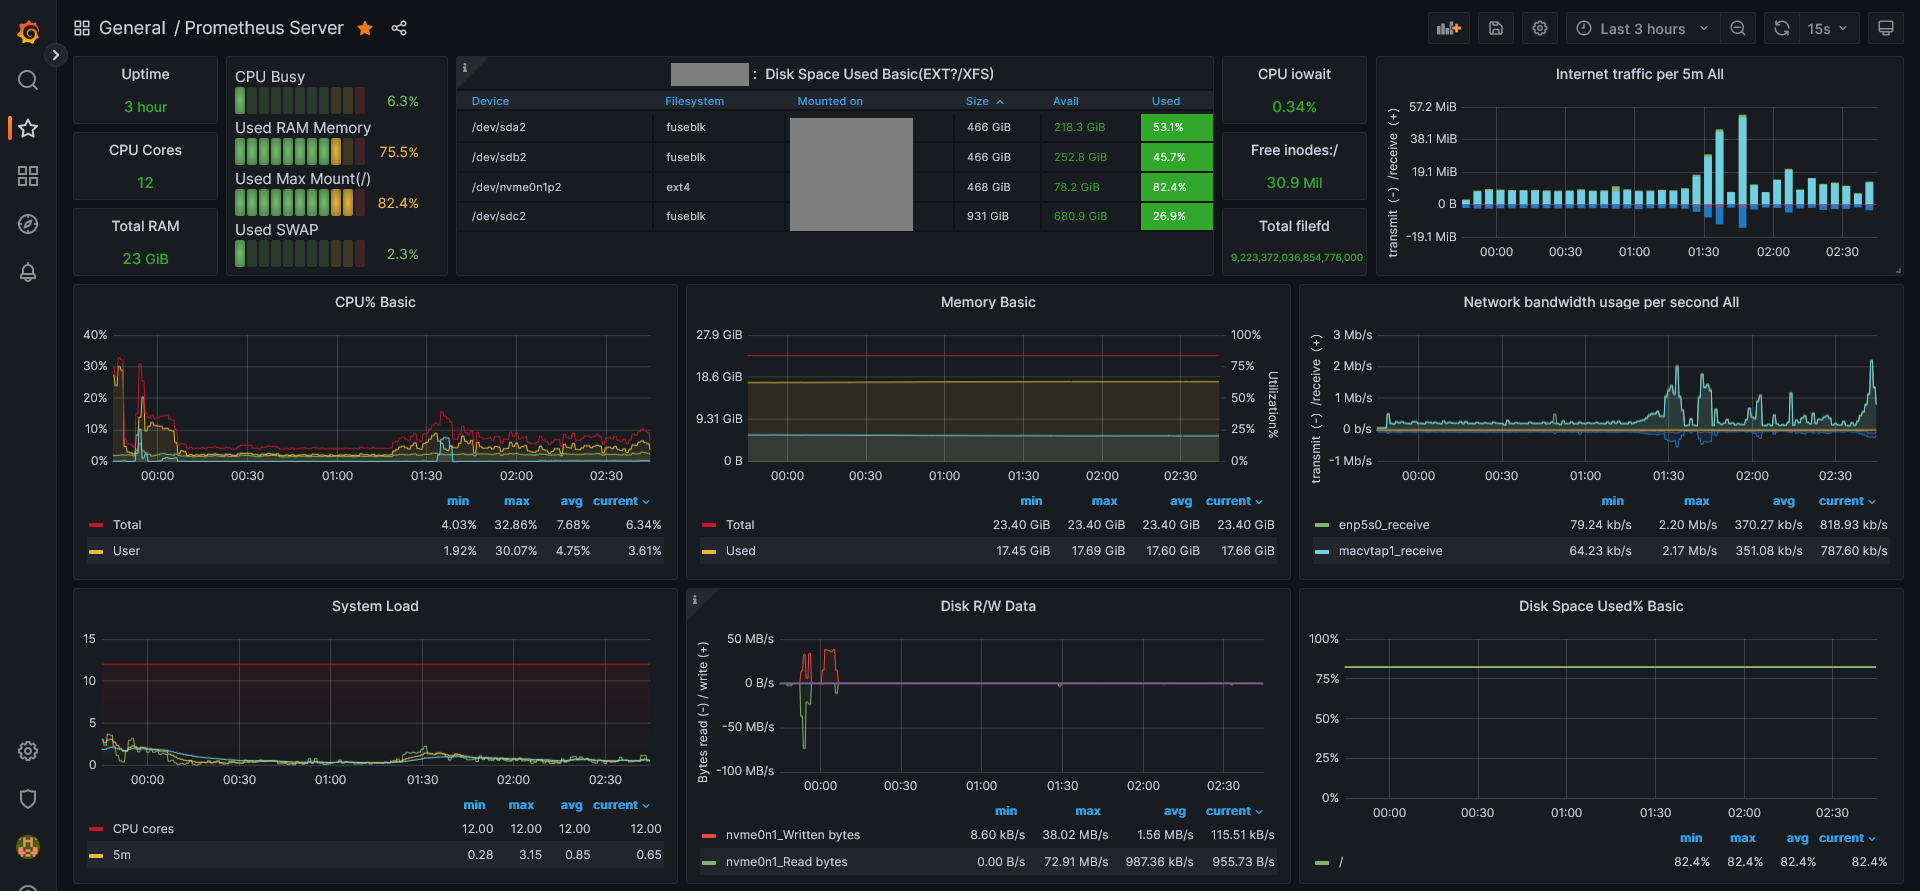Open the Explore compass icon
This screenshot has height=891, width=1920.
tap(28, 224)
